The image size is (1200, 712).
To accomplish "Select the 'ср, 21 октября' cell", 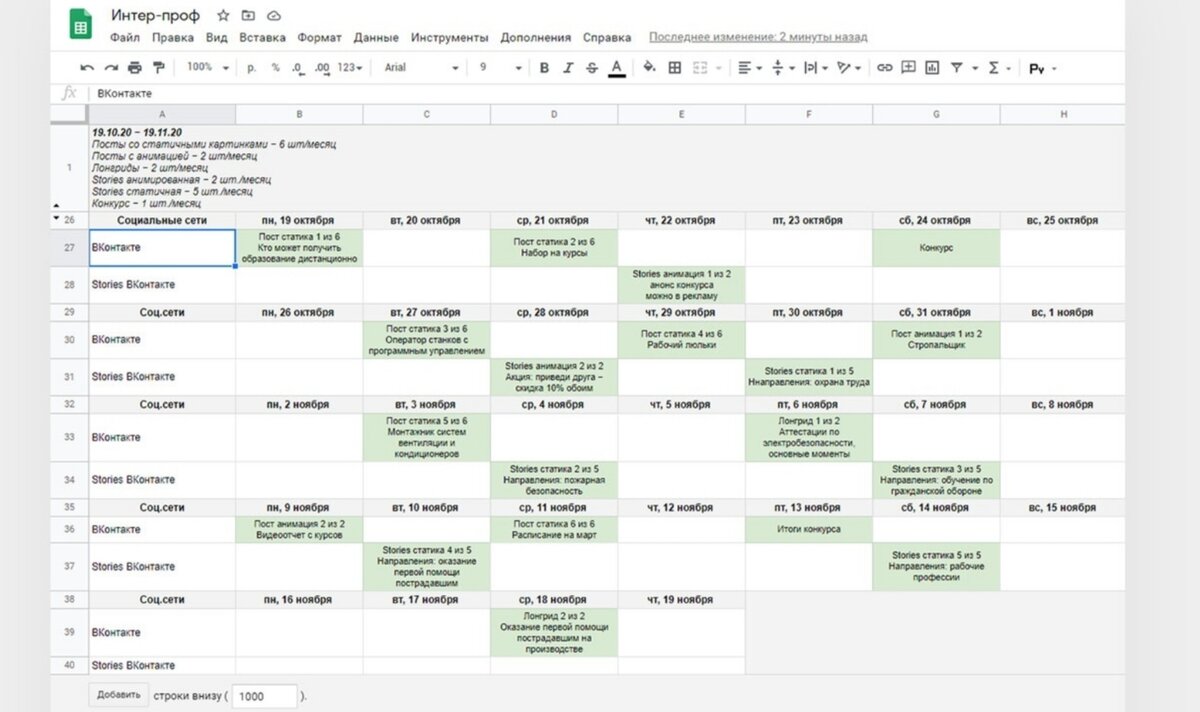I will pos(554,220).
